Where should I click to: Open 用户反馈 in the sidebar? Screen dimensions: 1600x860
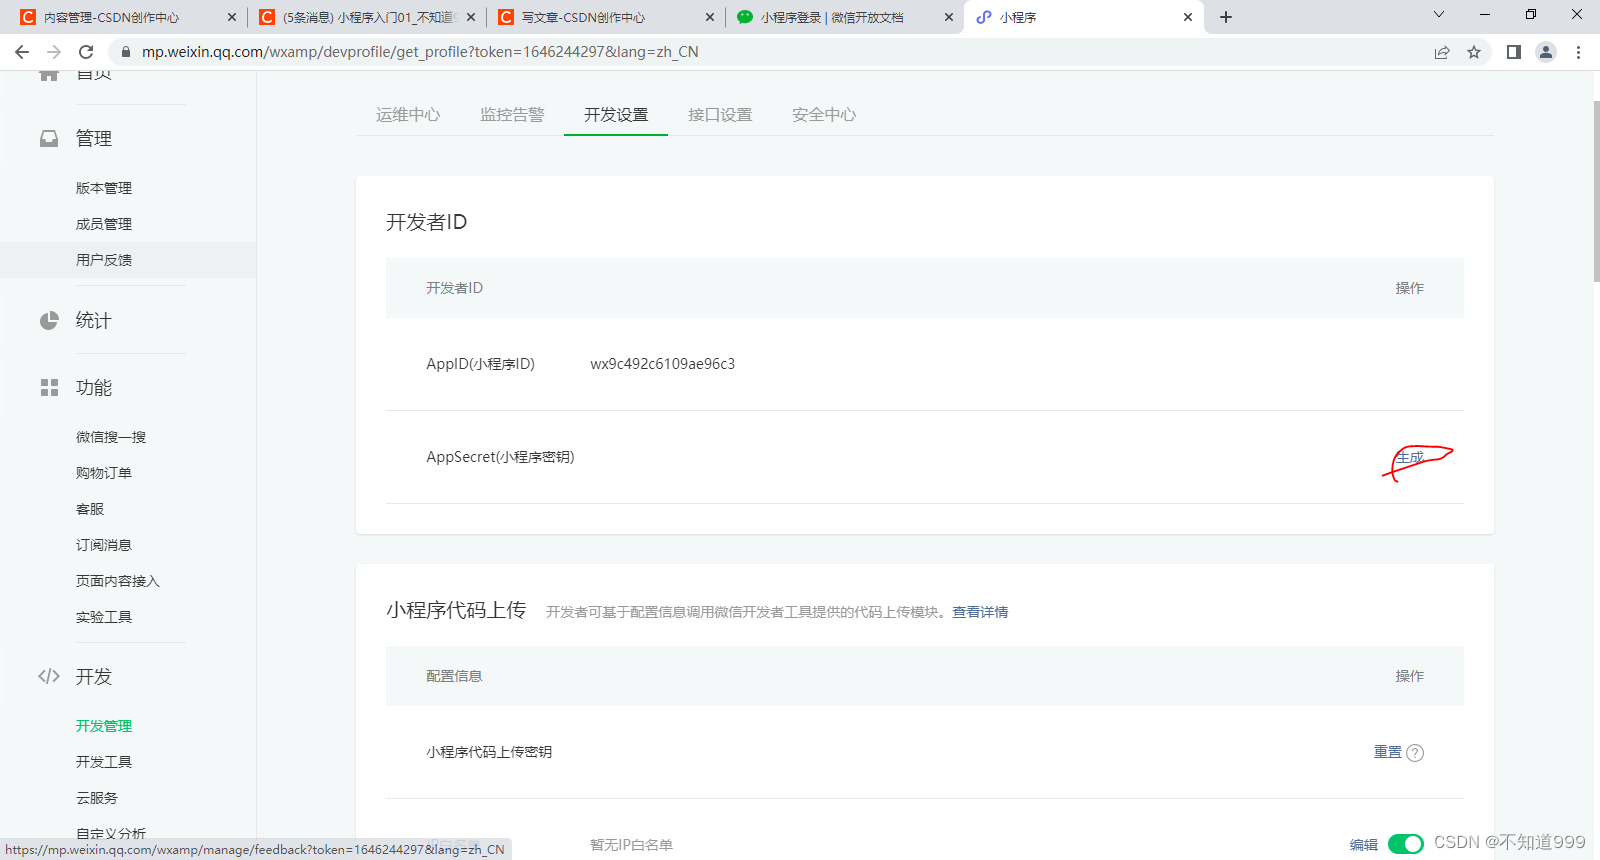104,260
